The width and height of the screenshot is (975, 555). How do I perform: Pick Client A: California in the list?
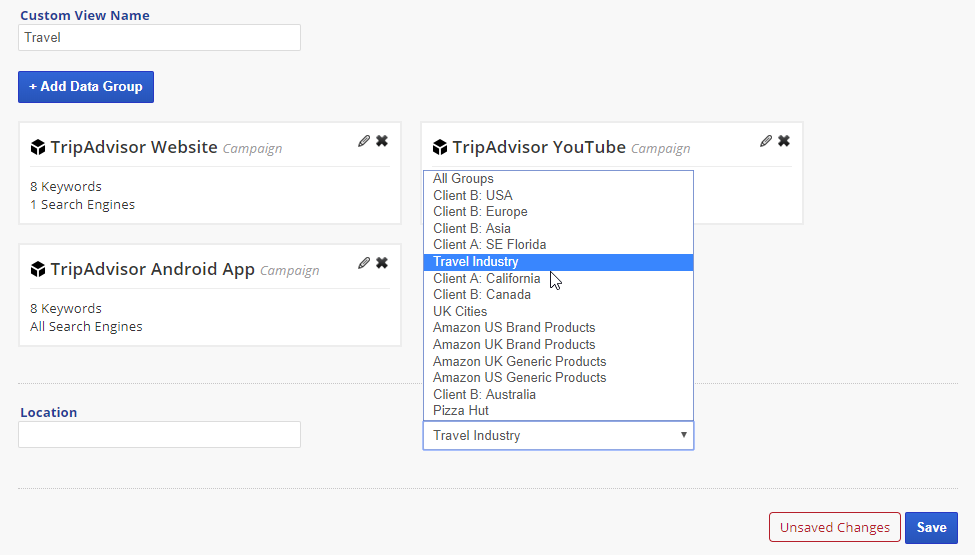[486, 278]
